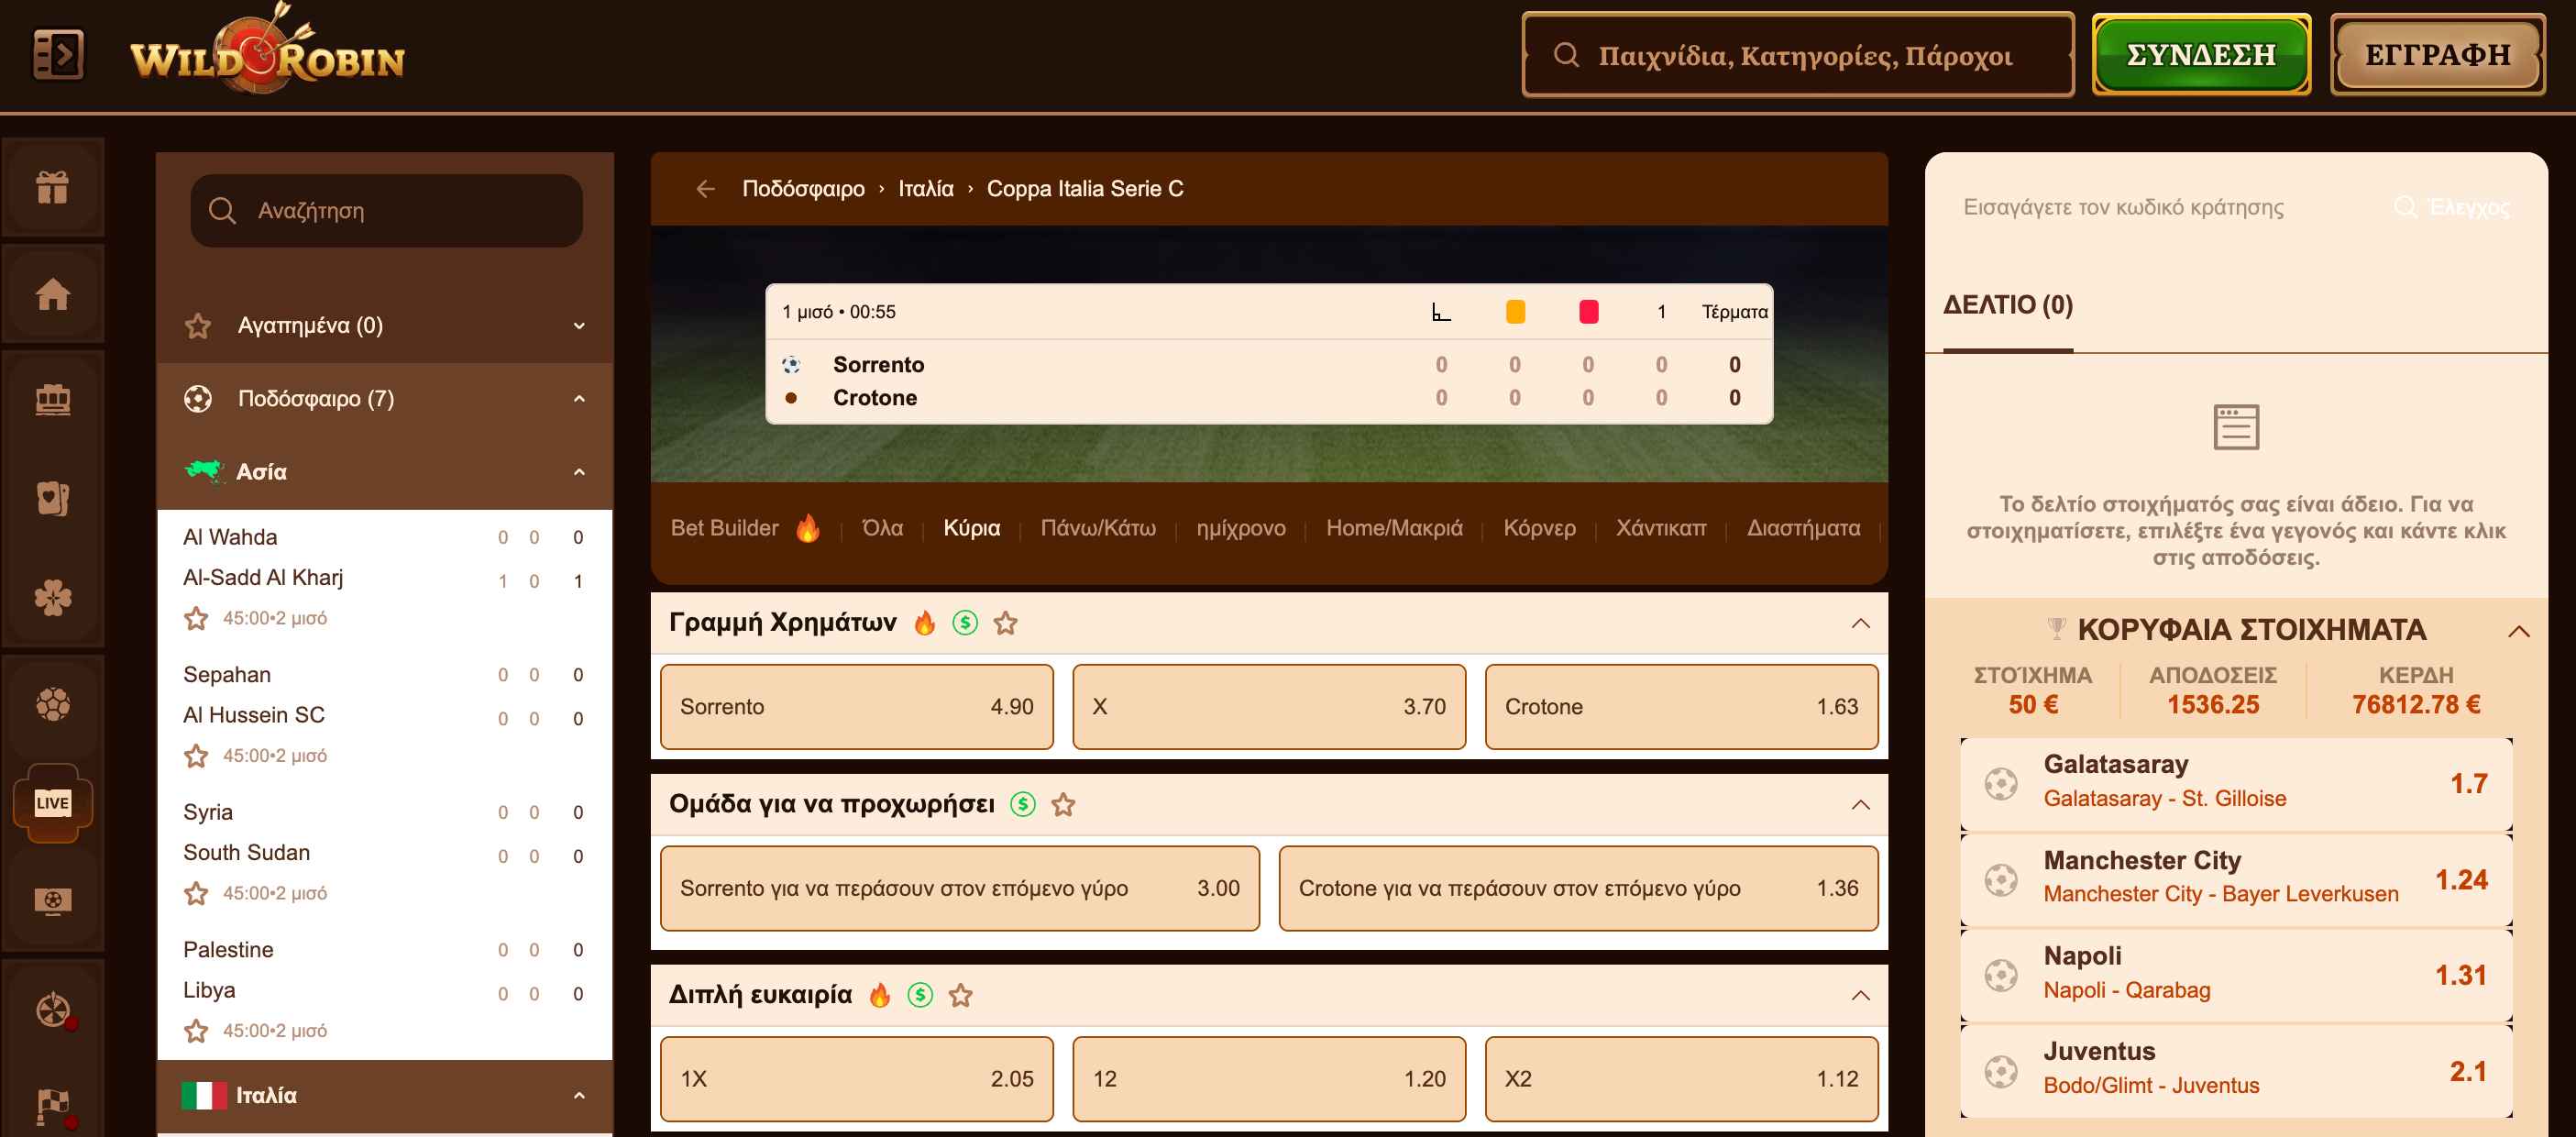Open the Κόρνερ markets tab
The height and width of the screenshot is (1137, 2576).
point(1538,528)
